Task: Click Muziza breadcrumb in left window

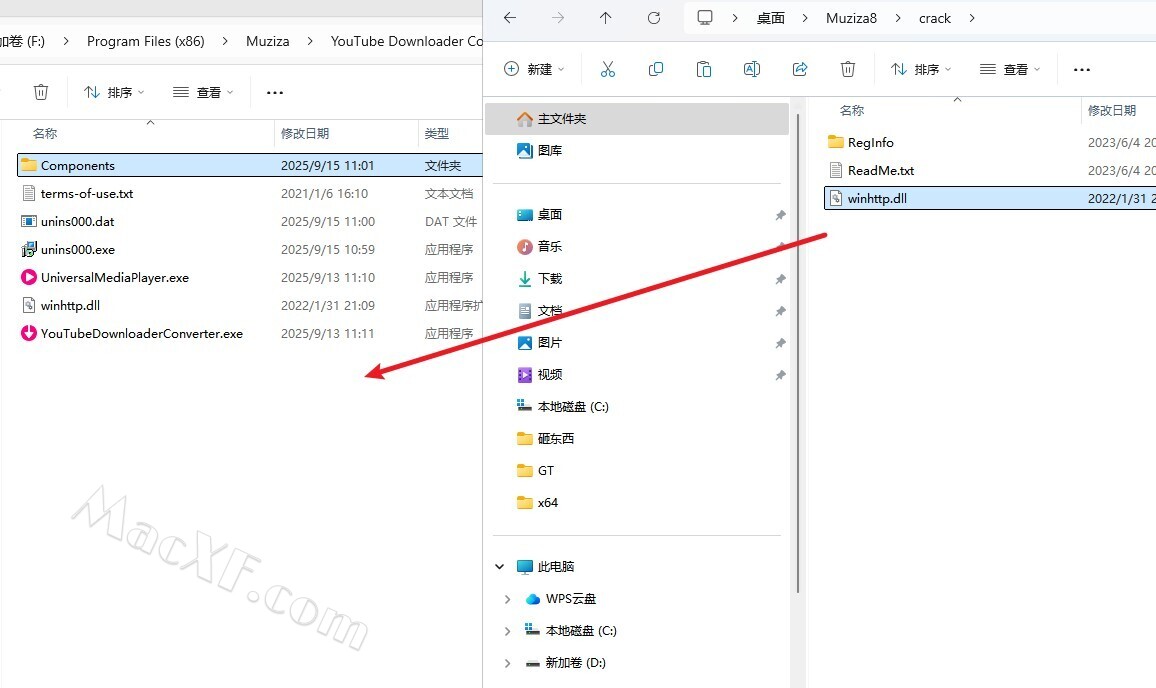Action: 268,41
